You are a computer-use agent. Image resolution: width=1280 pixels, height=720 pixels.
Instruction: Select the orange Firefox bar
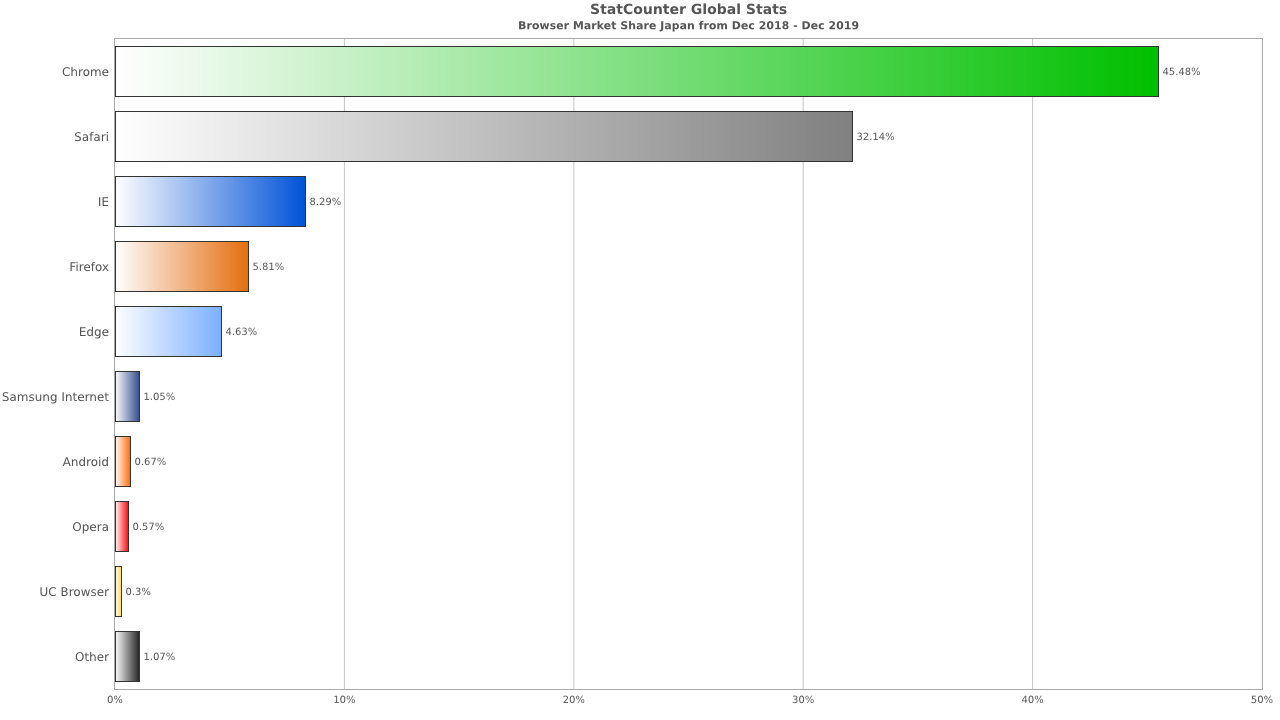point(182,266)
